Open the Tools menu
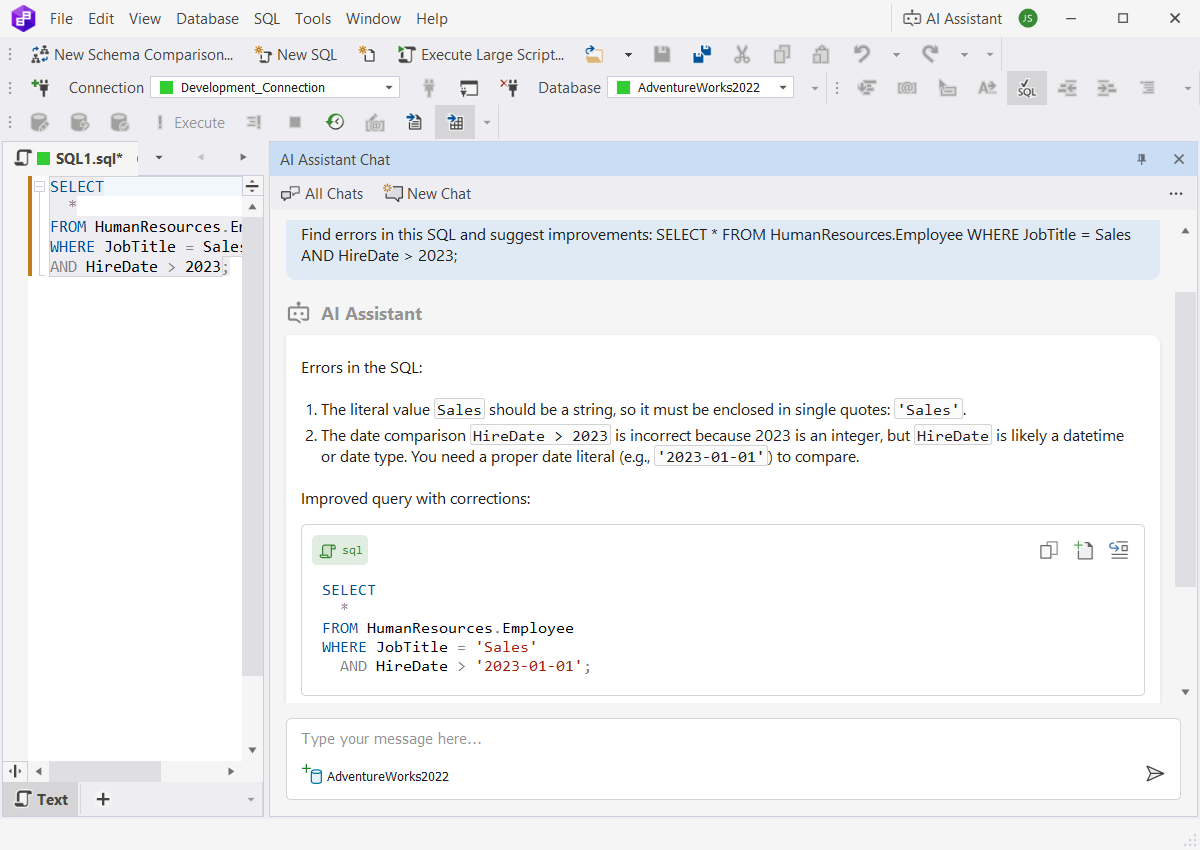The image size is (1200, 850). coord(313,18)
